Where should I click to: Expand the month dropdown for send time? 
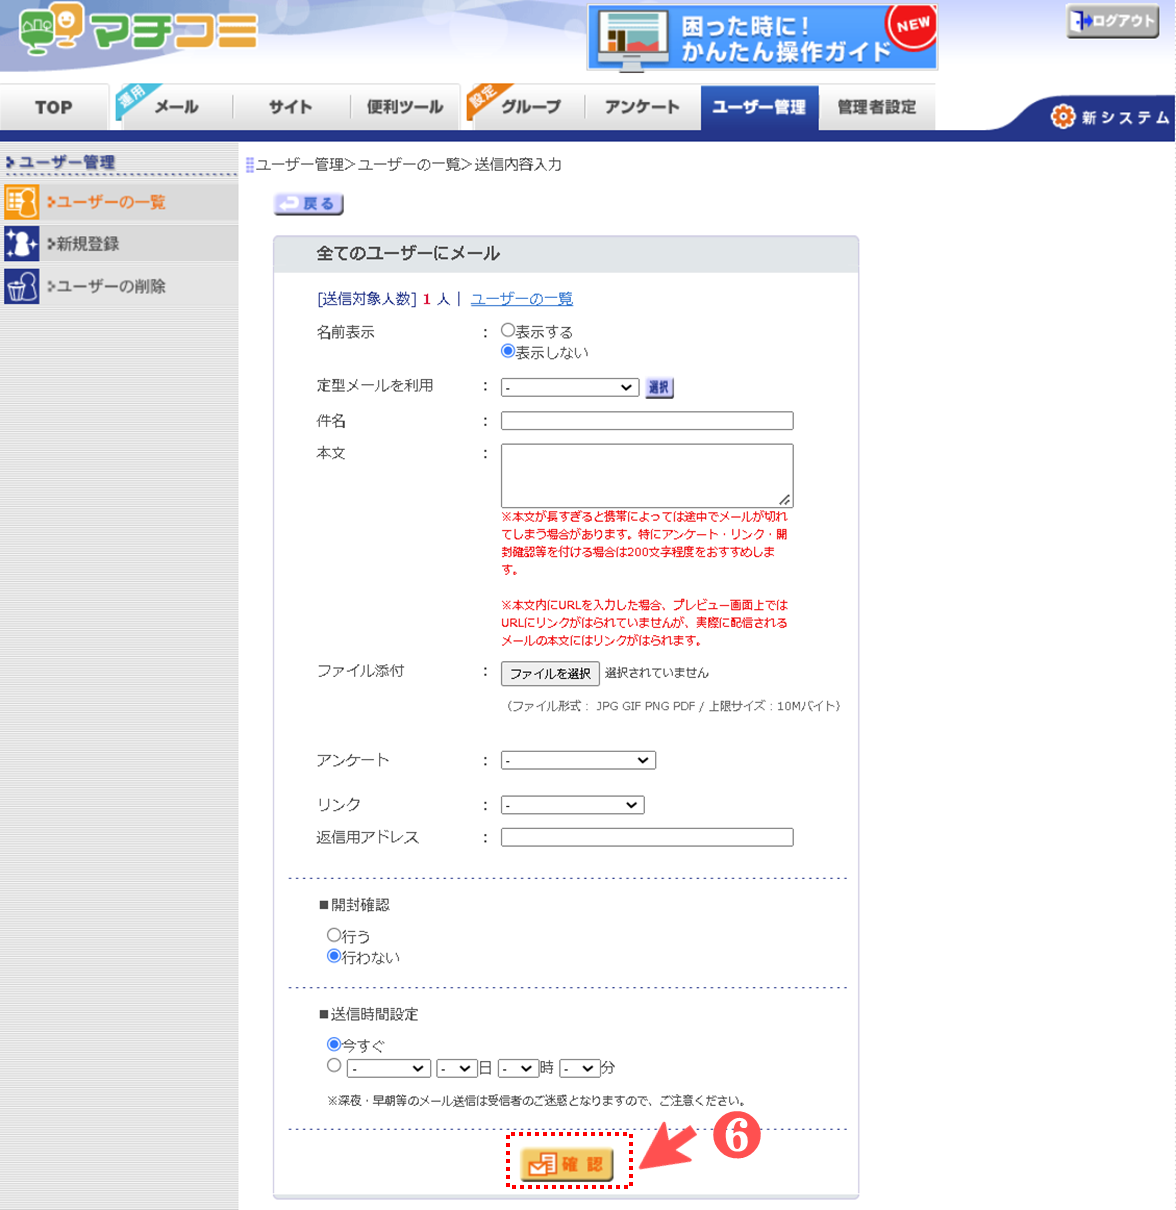389,1068
